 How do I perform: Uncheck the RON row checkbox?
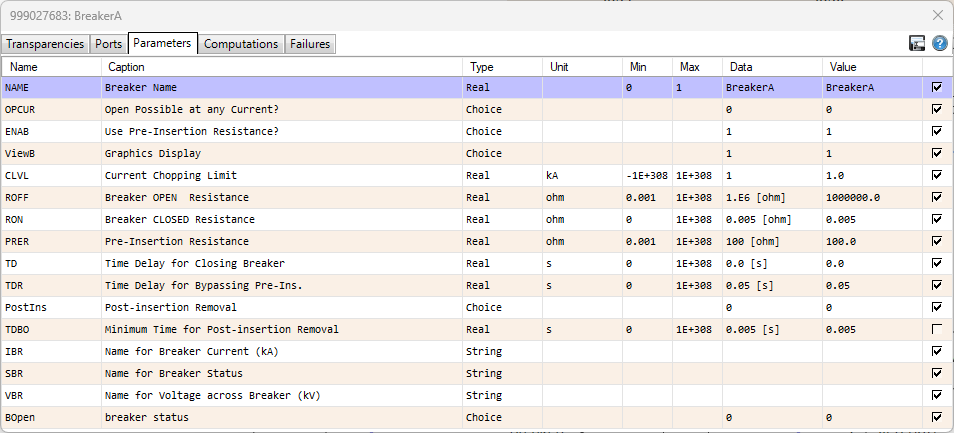(937, 219)
